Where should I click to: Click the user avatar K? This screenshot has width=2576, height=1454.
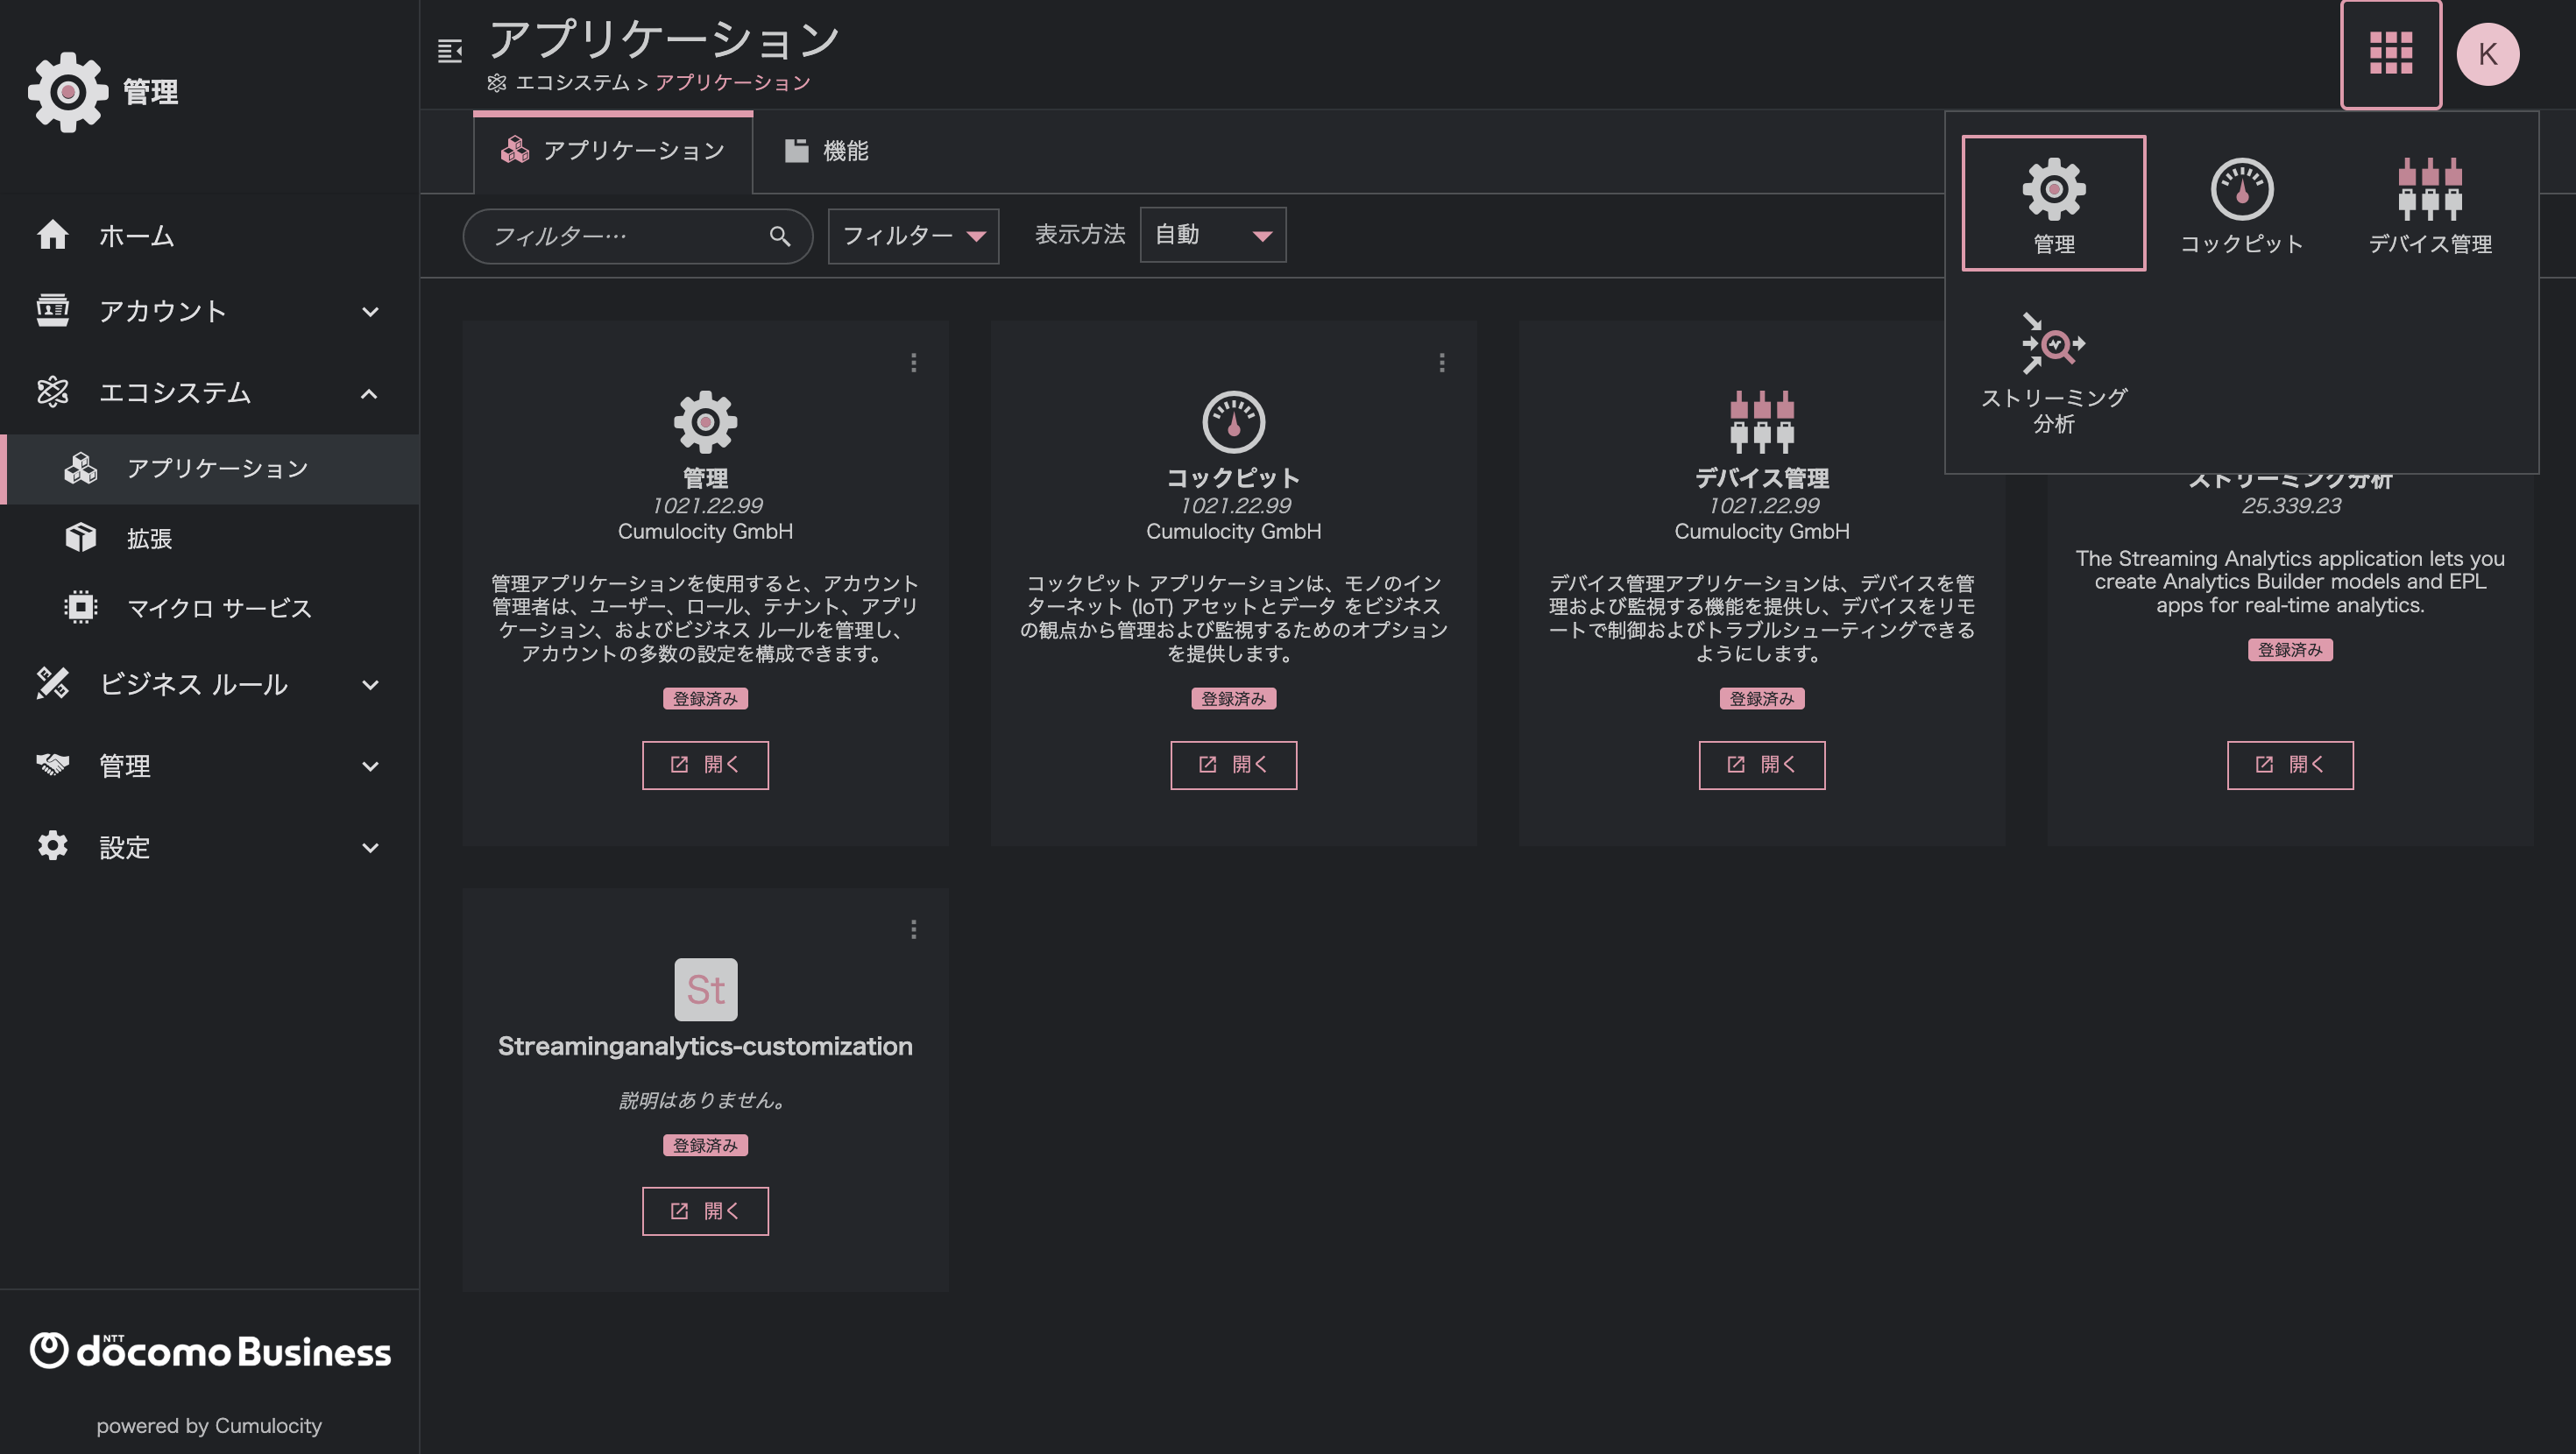pyautogui.click(x=2487, y=54)
